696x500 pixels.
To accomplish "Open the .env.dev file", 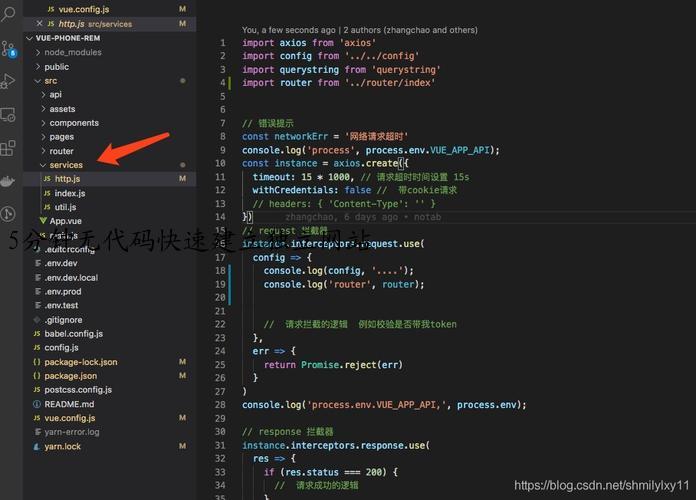I will coord(61,263).
